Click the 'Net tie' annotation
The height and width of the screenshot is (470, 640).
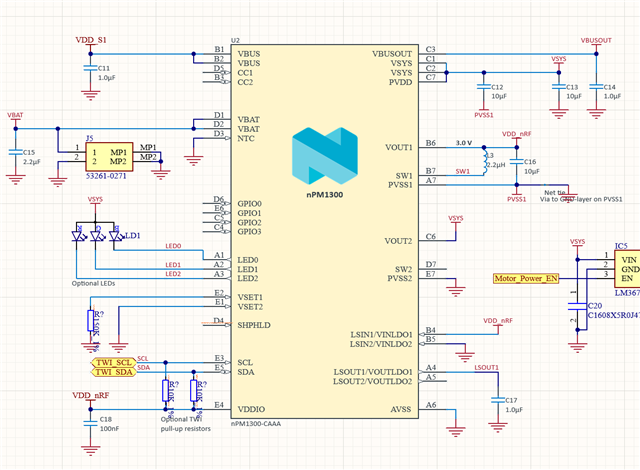click(555, 193)
